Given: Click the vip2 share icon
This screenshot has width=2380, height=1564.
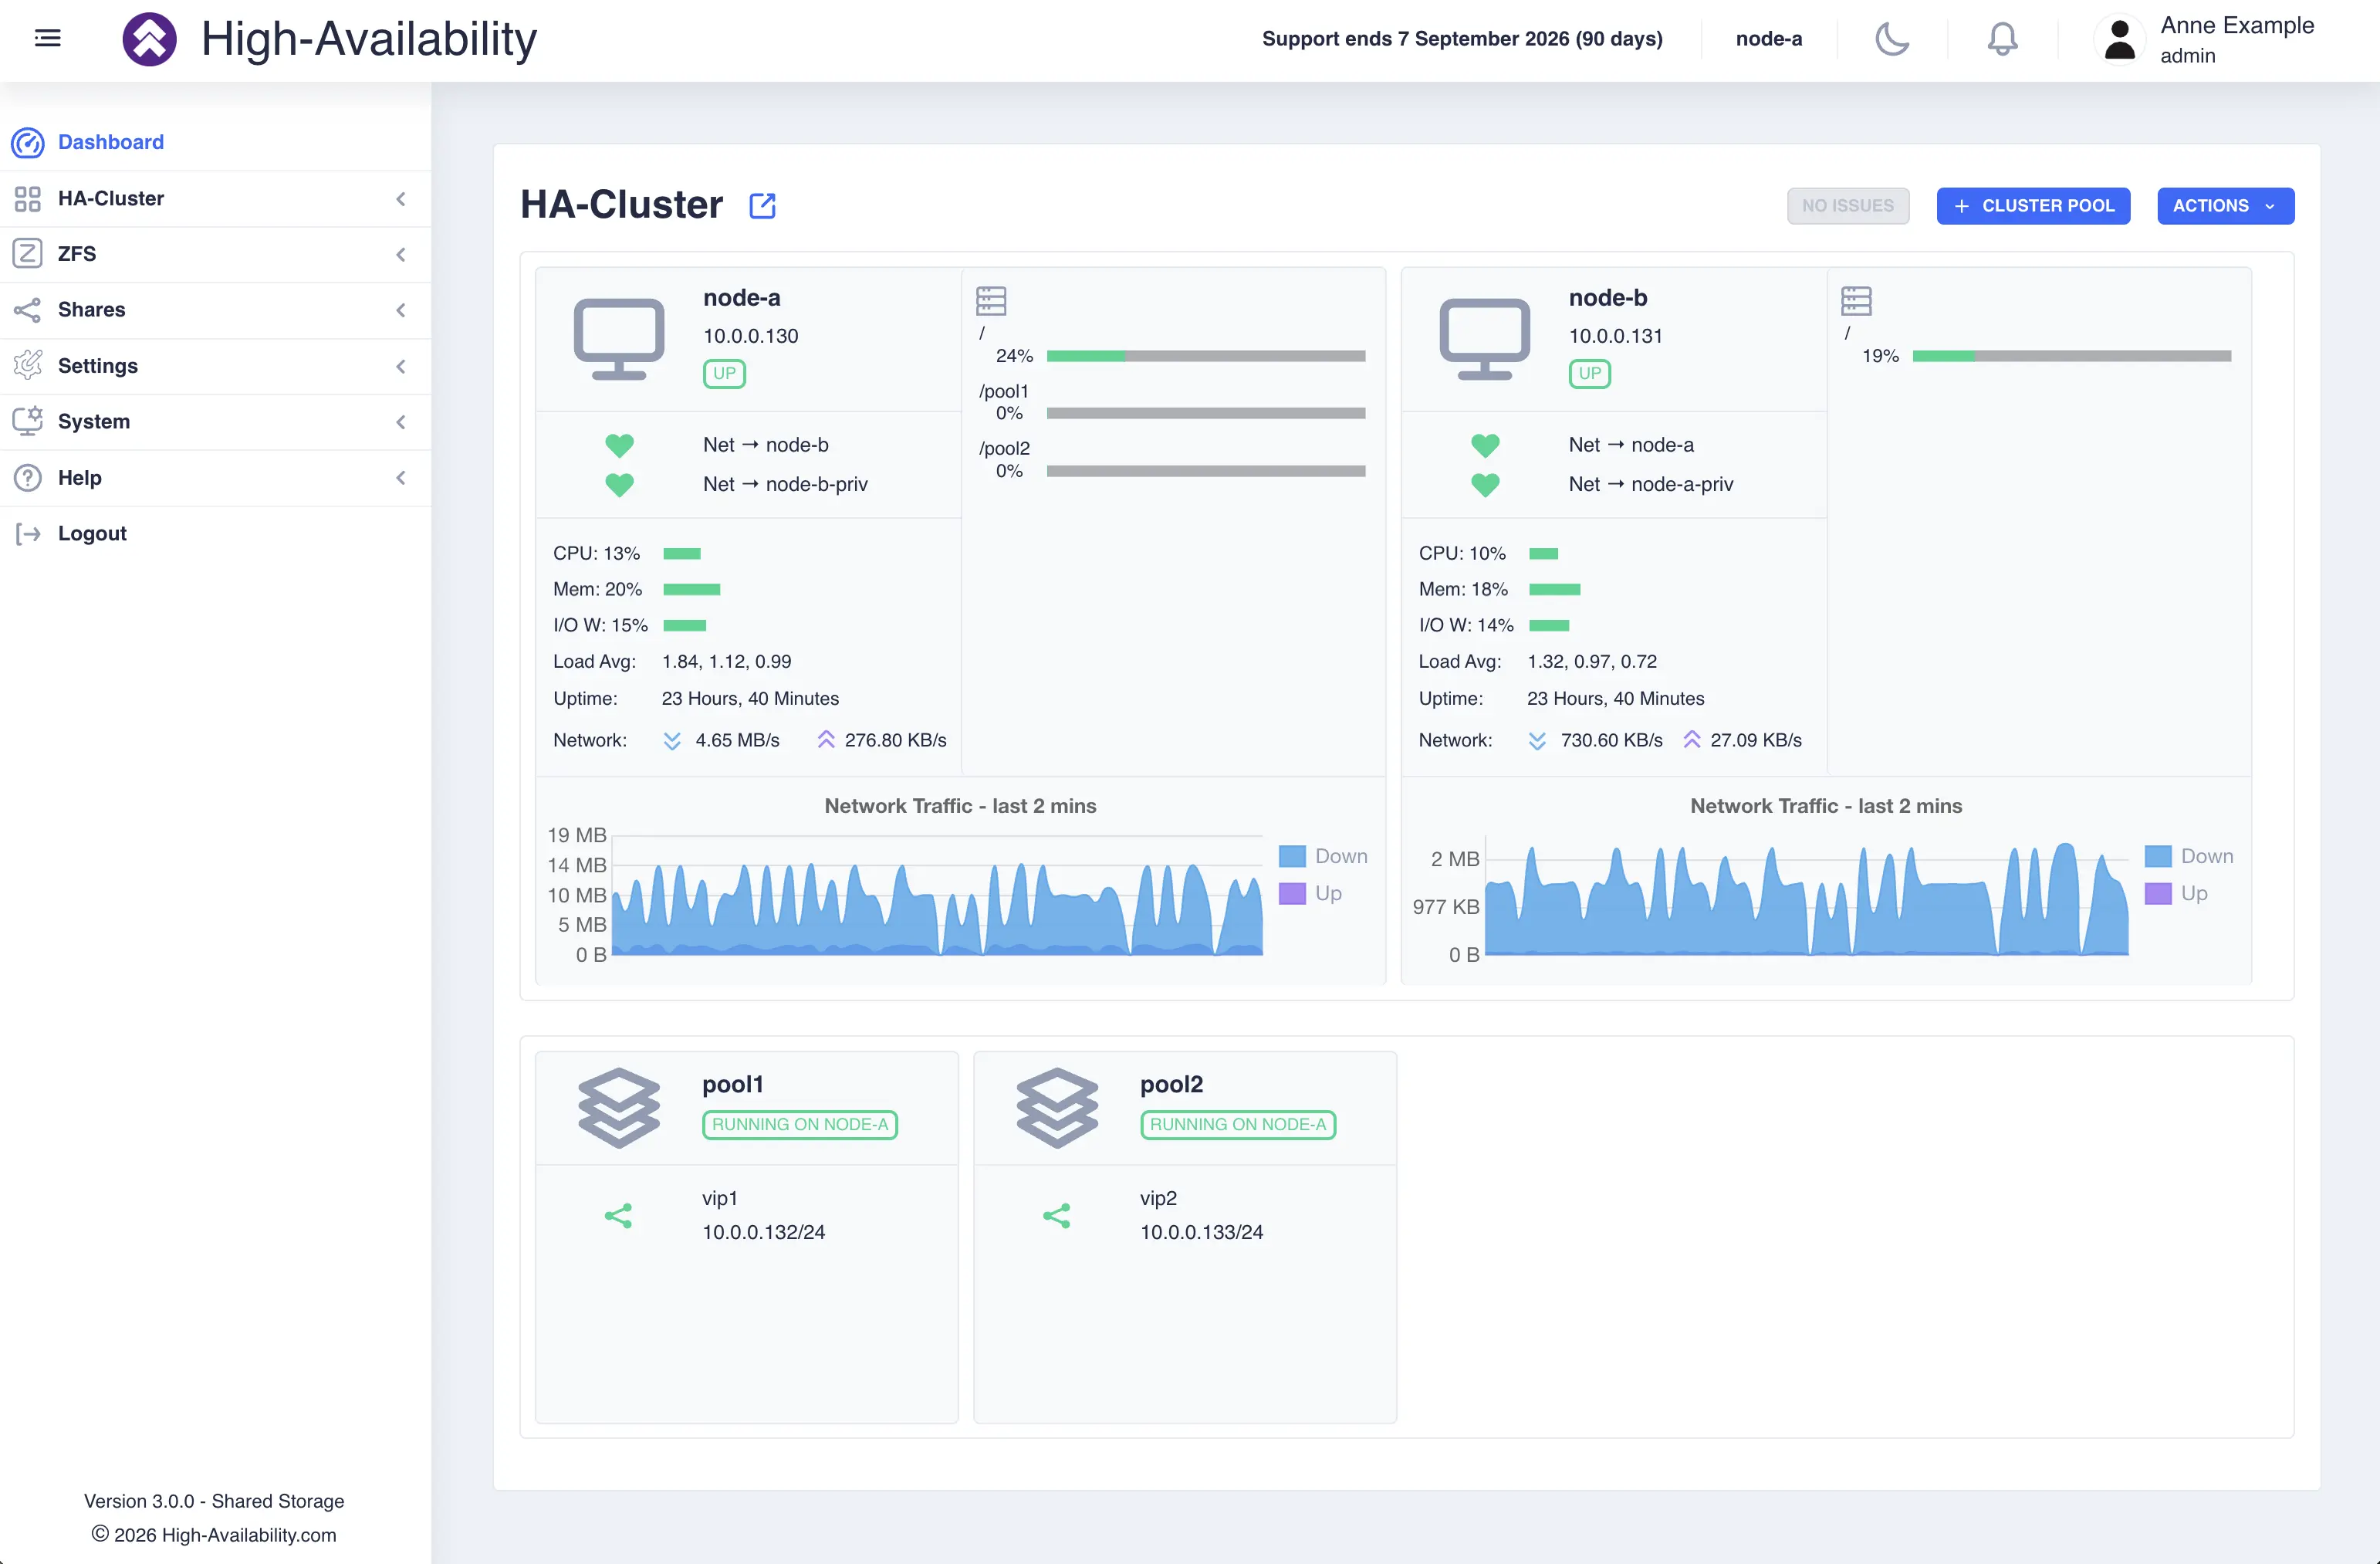Looking at the screenshot, I should tap(1057, 1216).
